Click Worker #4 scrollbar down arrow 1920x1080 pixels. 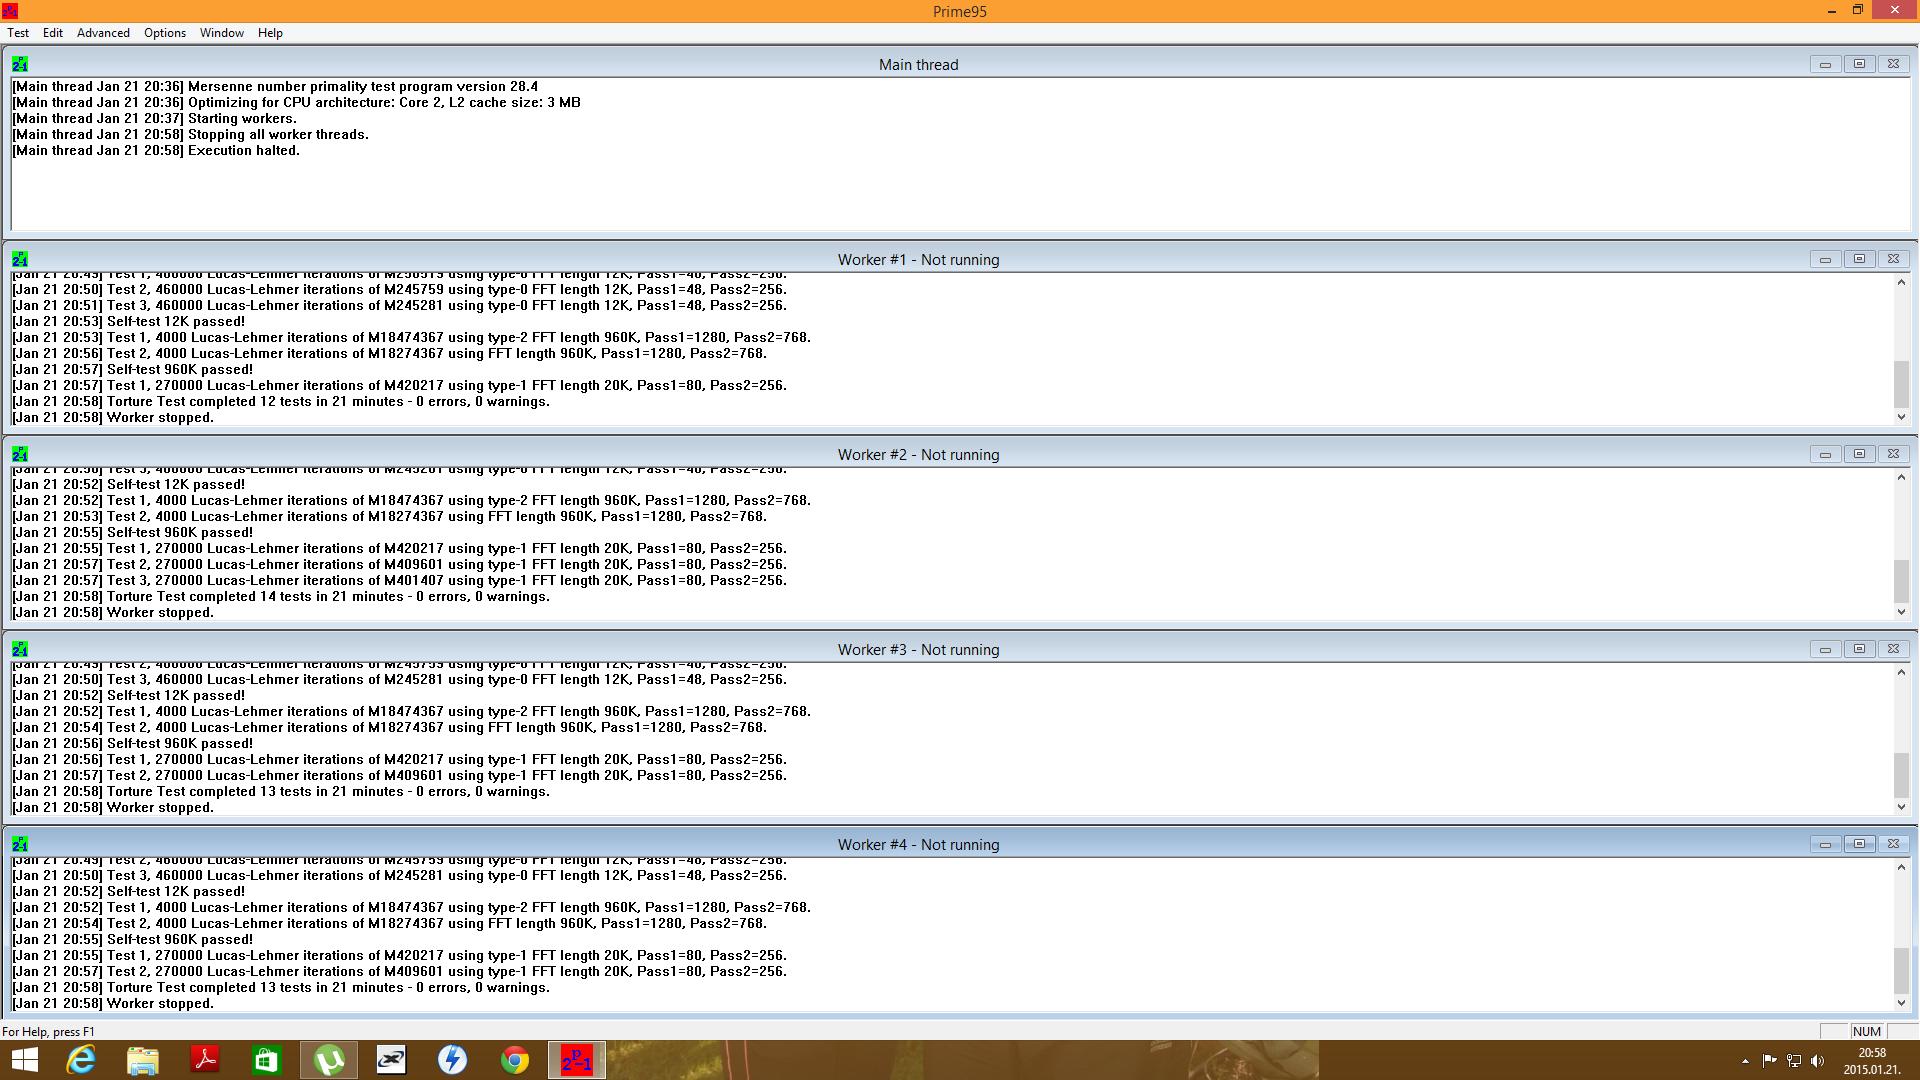(x=1901, y=1003)
